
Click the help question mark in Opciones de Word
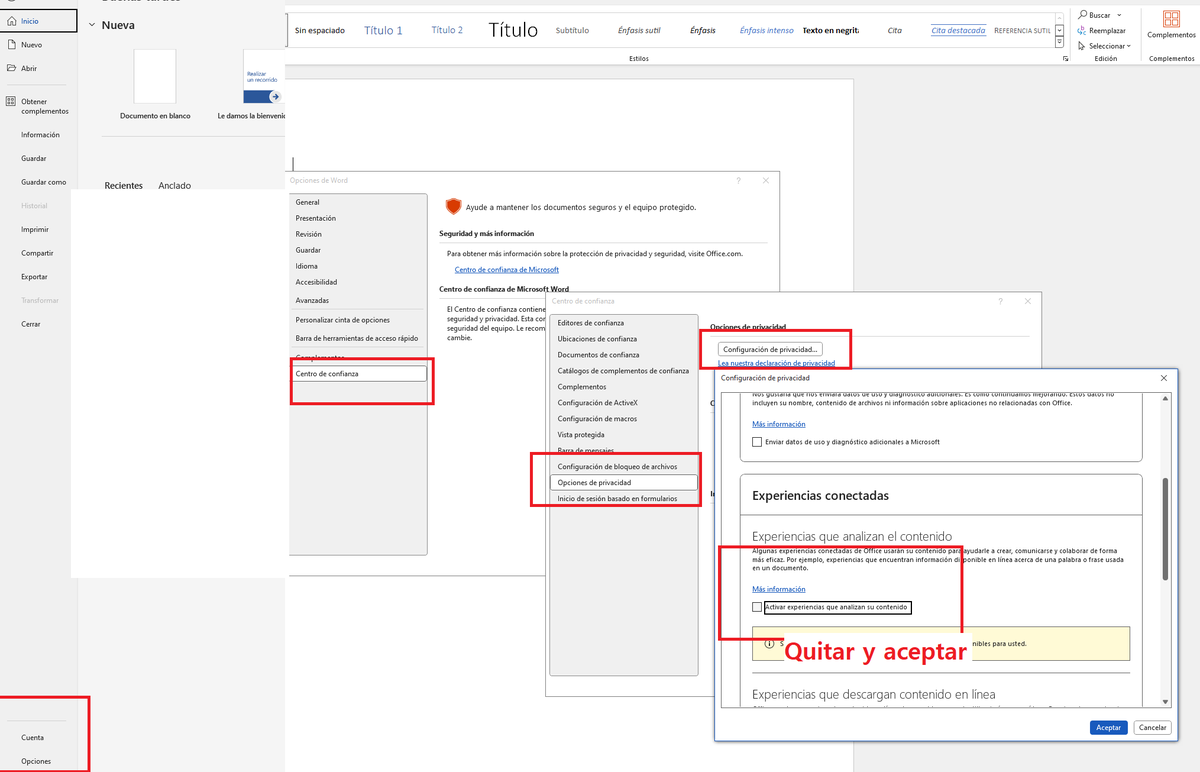[x=738, y=181]
